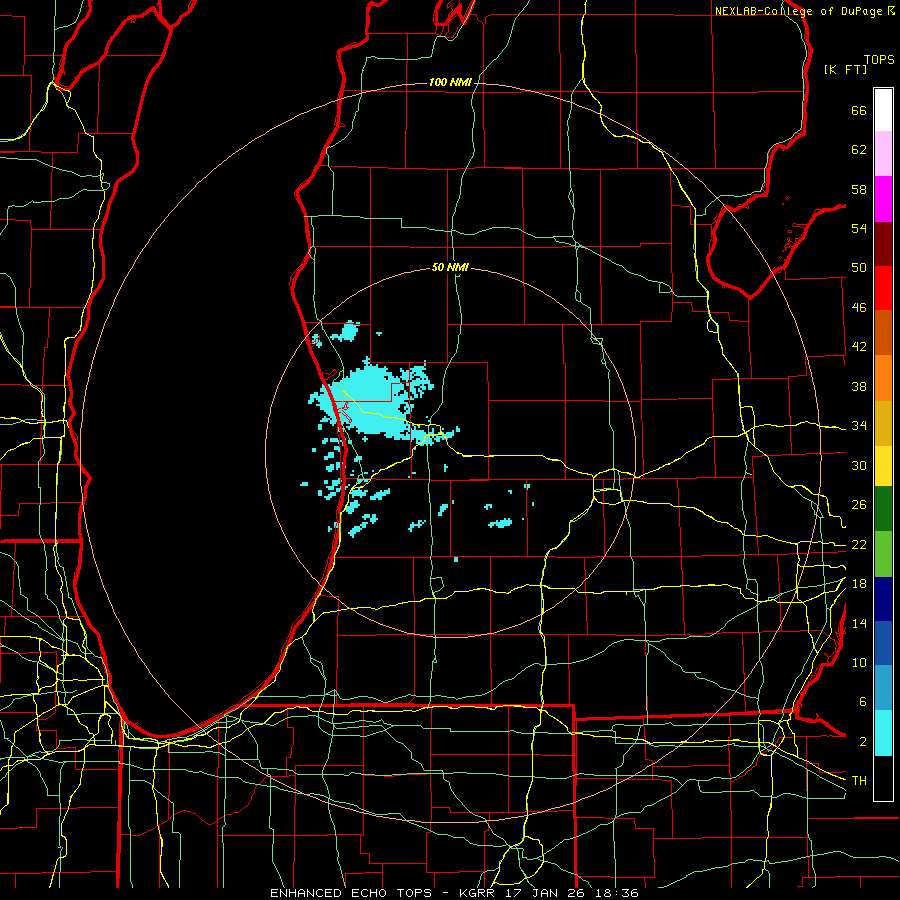
Task: Click the light pink legend swatch
Action: coord(883,154)
